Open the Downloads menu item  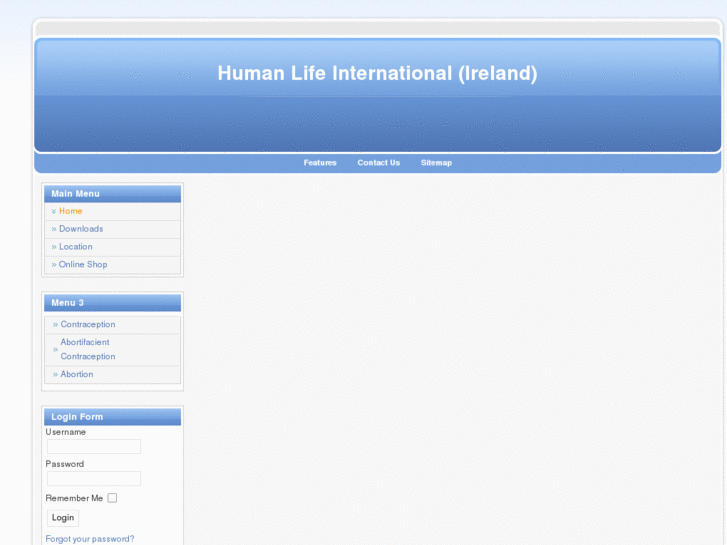click(x=81, y=229)
